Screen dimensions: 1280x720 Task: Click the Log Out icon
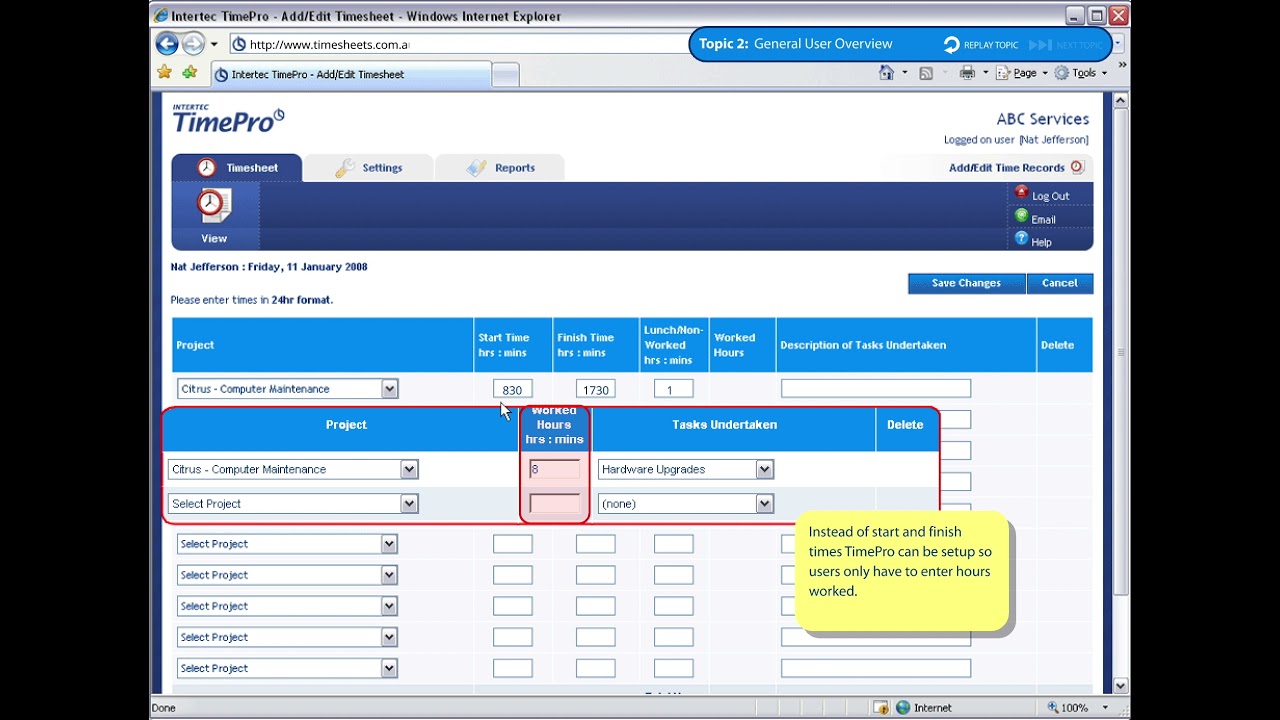point(1021,192)
